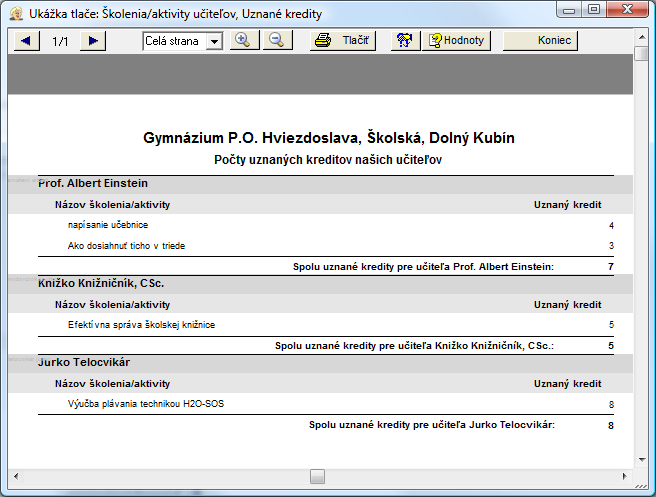The image size is (656, 497).
Task: Click the vertical scrollbar thumb
Action: (641, 54)
